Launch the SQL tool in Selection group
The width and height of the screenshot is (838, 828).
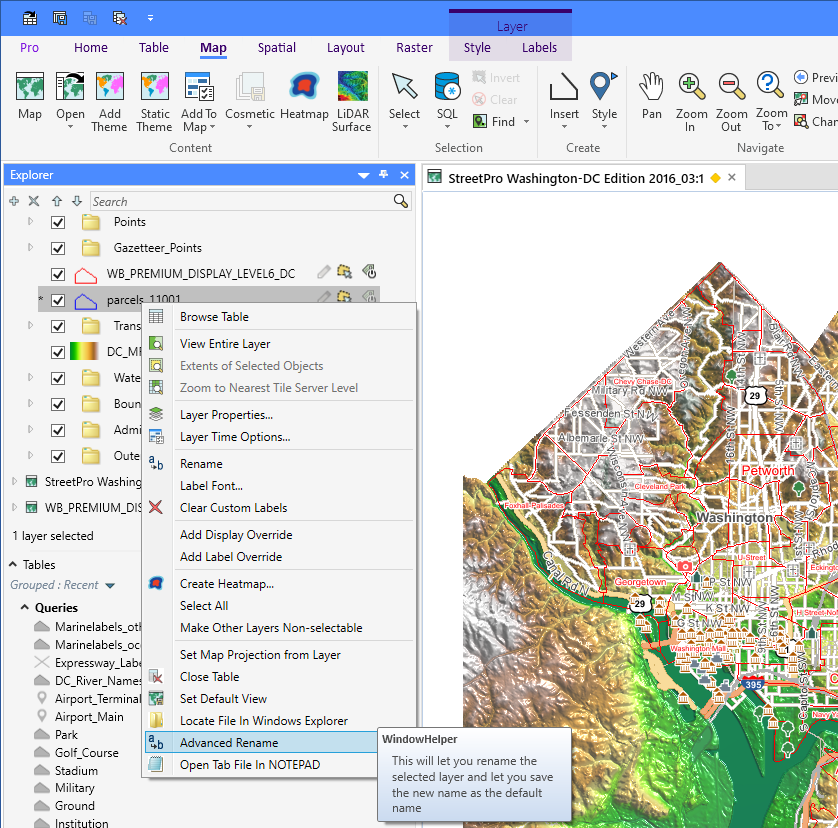[446, 95]
